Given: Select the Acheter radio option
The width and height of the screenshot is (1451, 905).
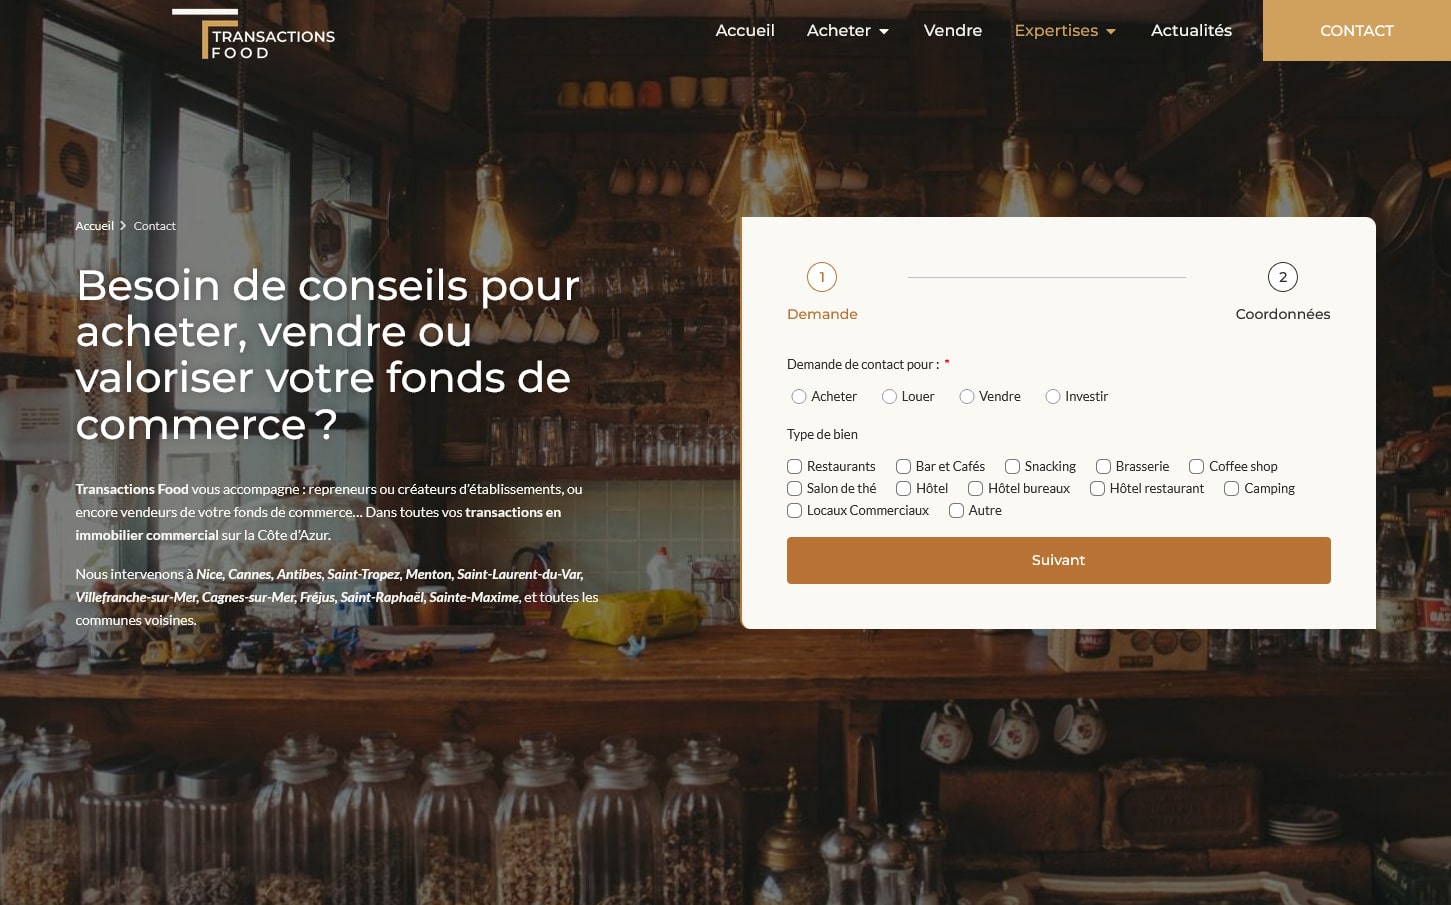Looking at the screenshot, I should (799, 397).
